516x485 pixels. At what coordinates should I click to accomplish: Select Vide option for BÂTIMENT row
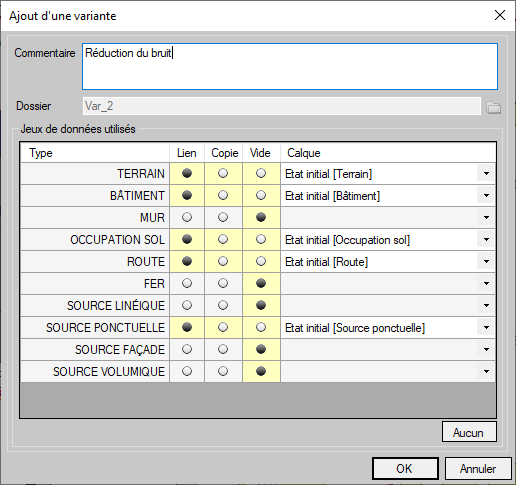tap(261, 195)
